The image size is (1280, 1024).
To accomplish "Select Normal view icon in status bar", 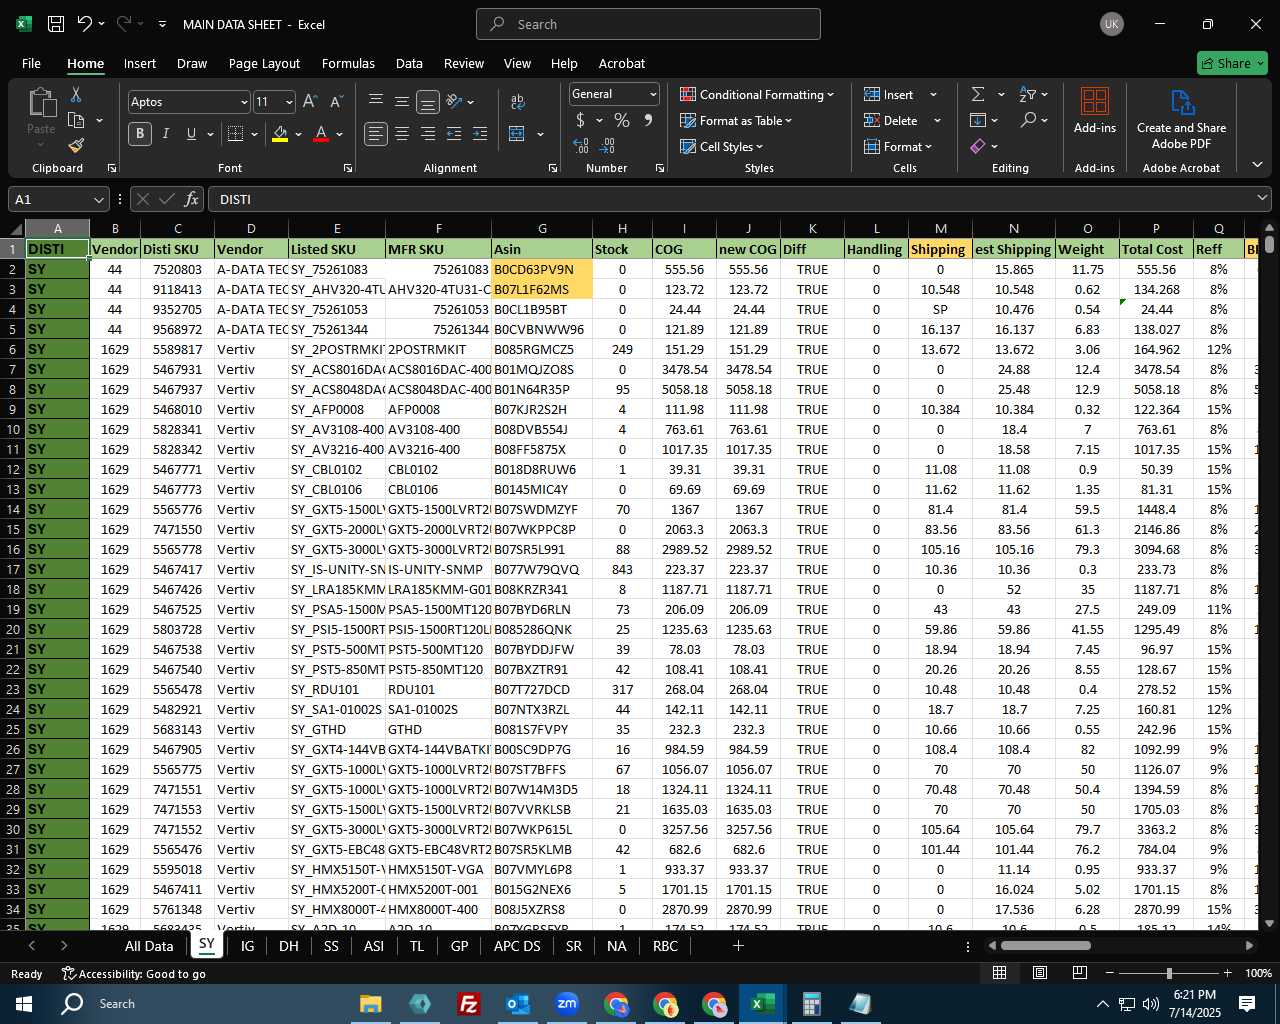I will click(x=999, y=973).
